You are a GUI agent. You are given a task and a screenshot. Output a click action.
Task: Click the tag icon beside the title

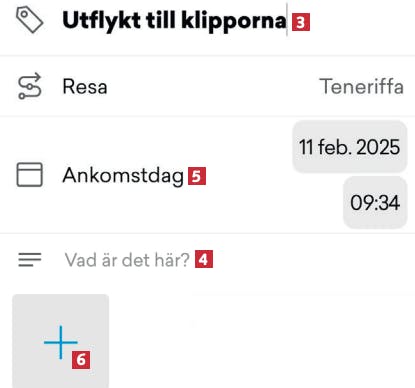click(x=30, y=21)
